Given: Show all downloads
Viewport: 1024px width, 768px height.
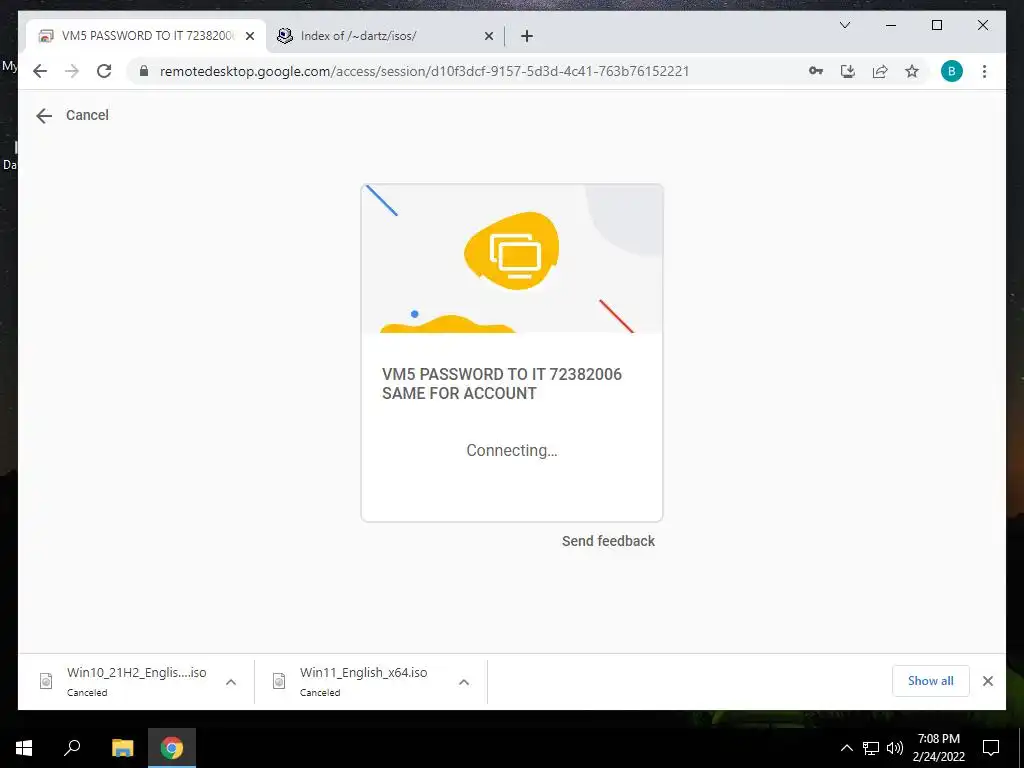Looking at the screenshot, I should click(x=931, y=680).
